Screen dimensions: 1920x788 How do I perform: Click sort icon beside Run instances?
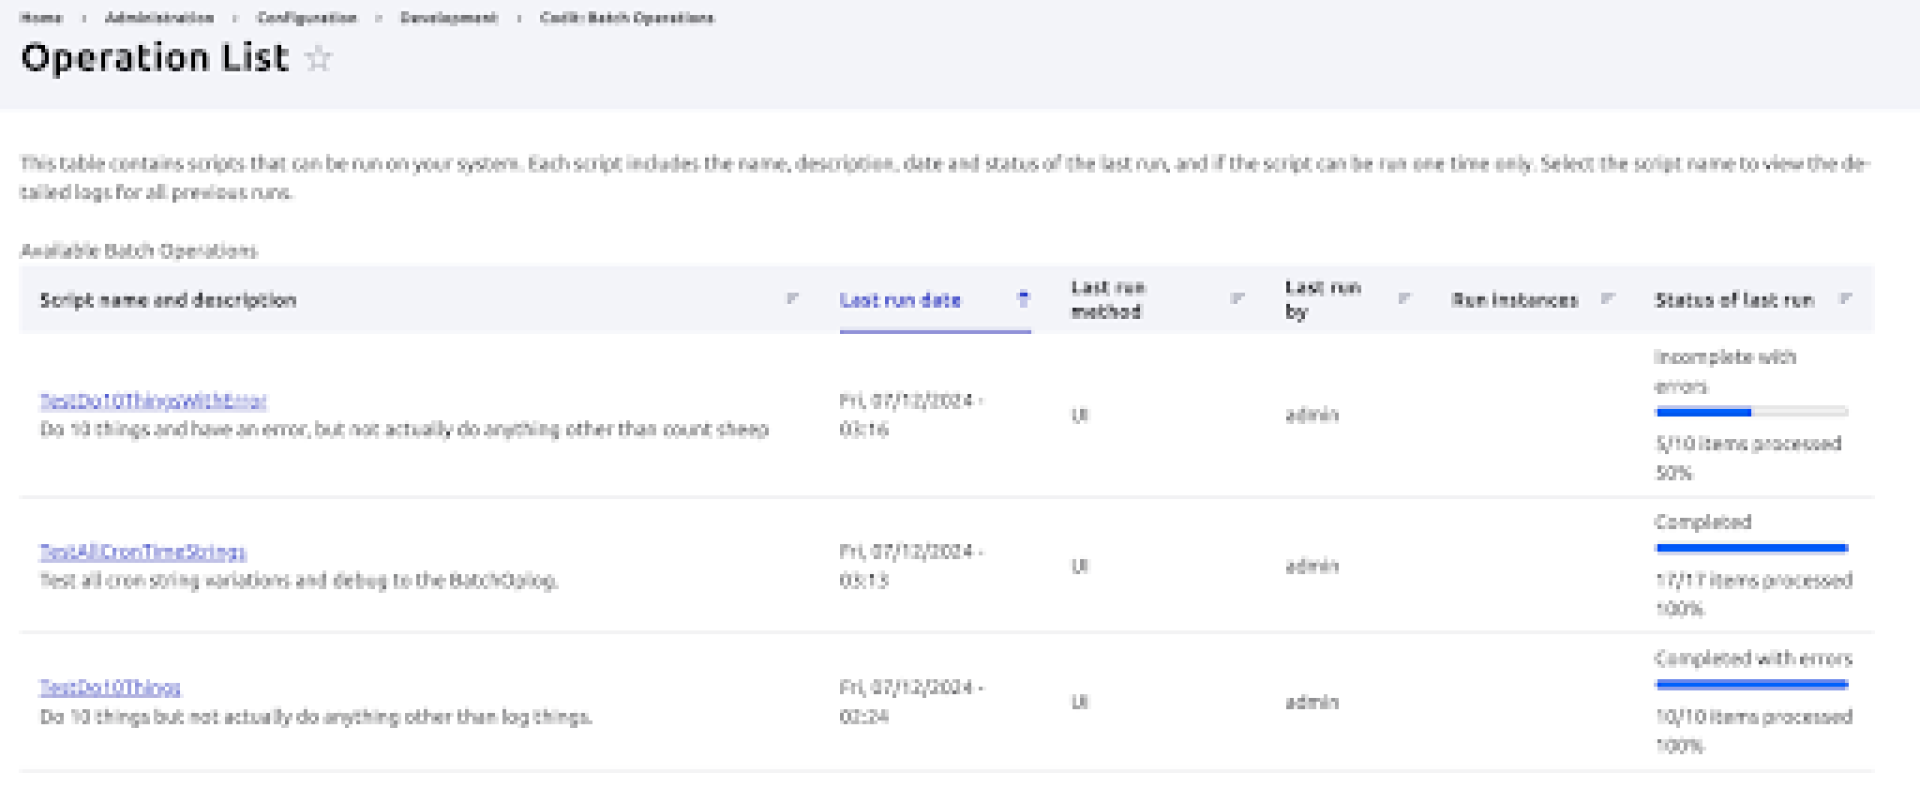(1608, 298)
